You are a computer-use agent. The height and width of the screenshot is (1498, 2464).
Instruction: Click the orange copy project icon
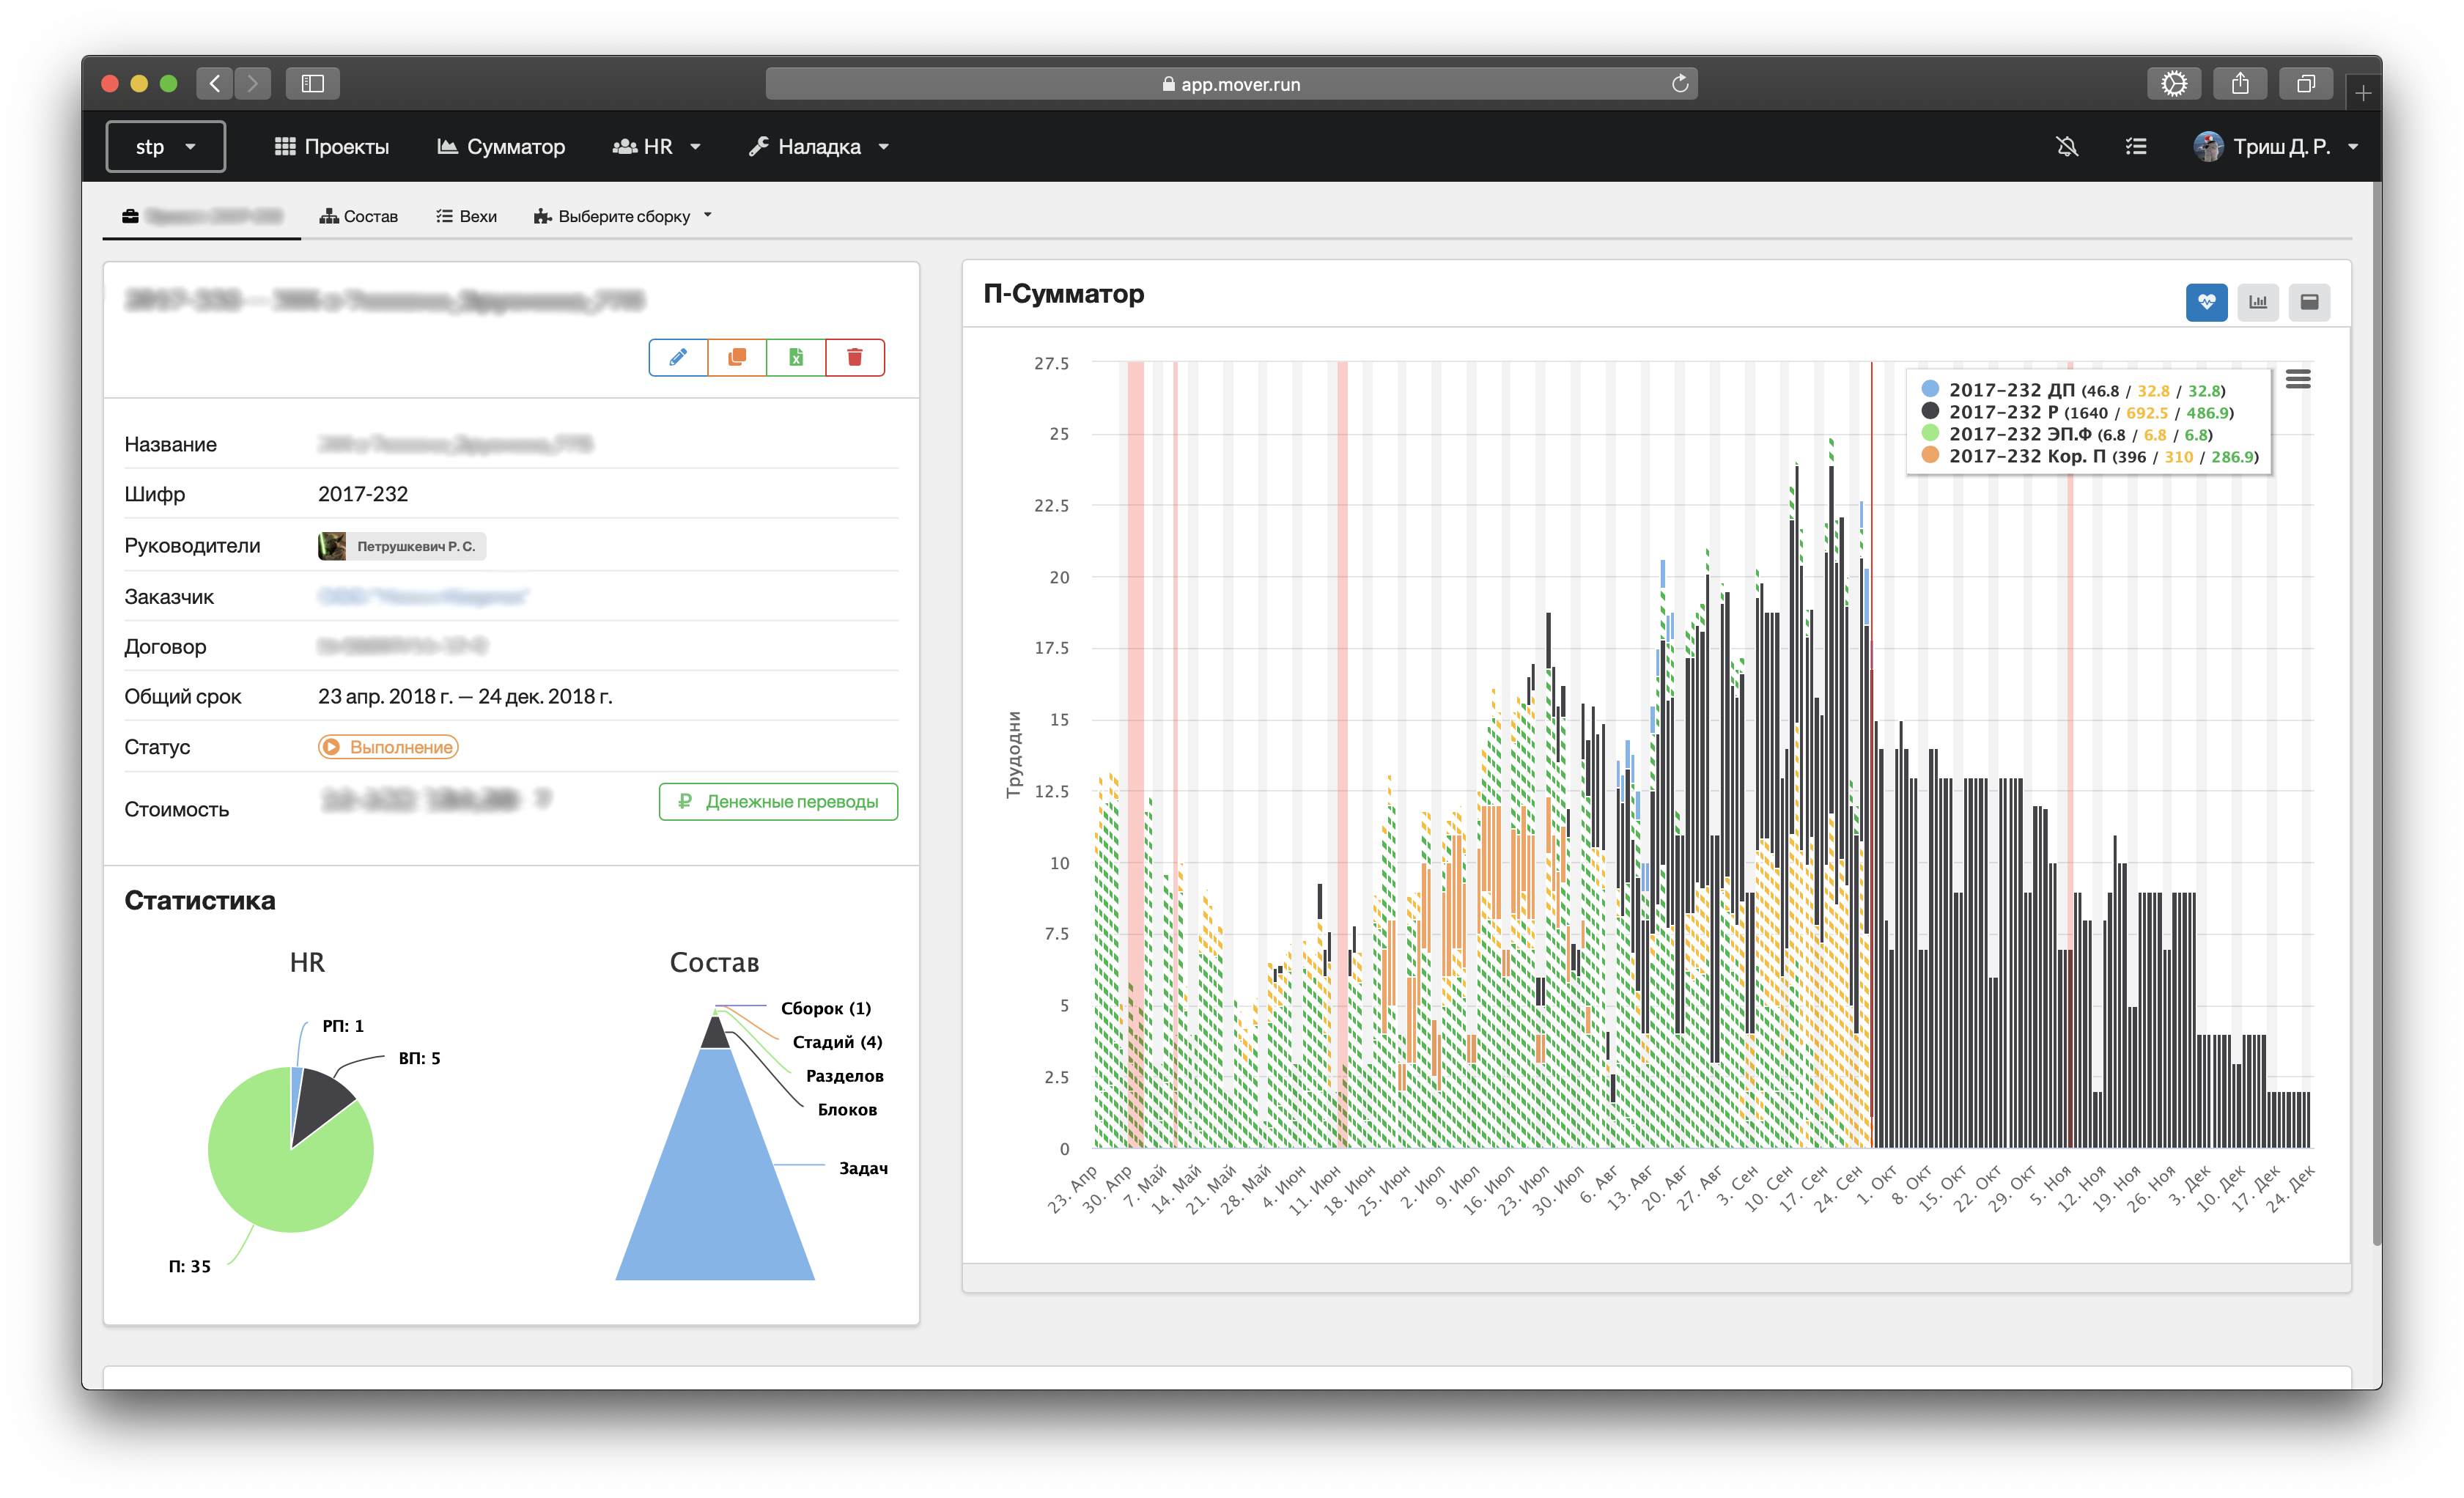point(737,357)
